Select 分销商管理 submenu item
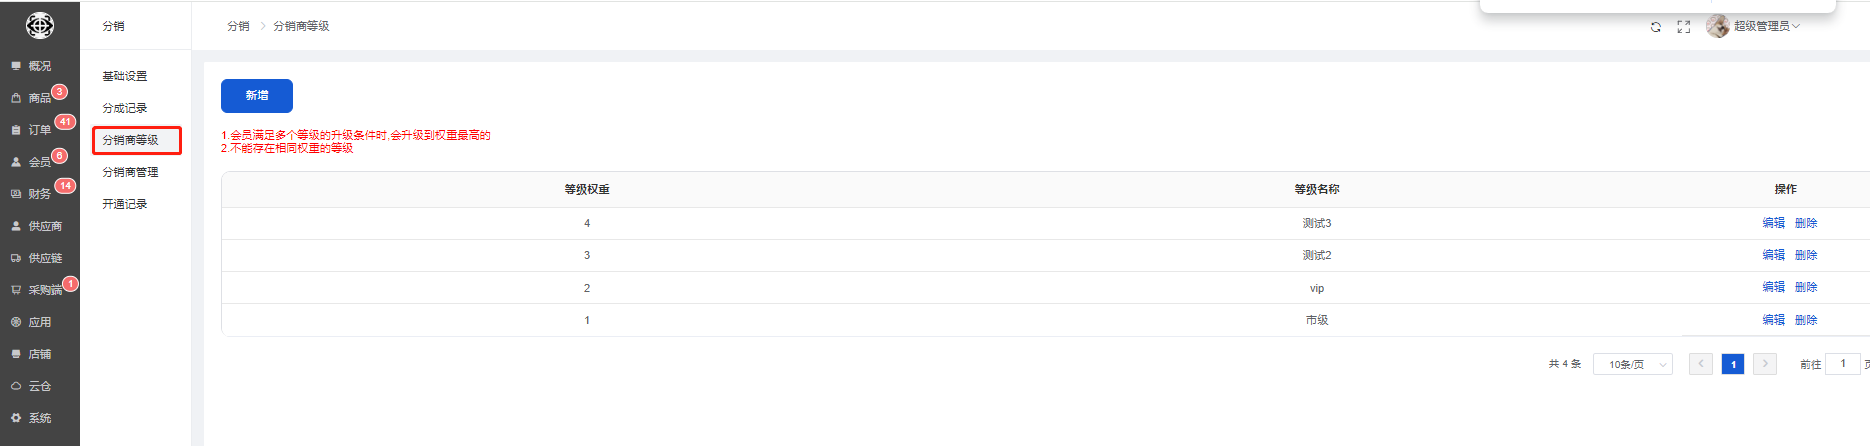Screen dimensions: 1870x446 (x=130, y=172)
